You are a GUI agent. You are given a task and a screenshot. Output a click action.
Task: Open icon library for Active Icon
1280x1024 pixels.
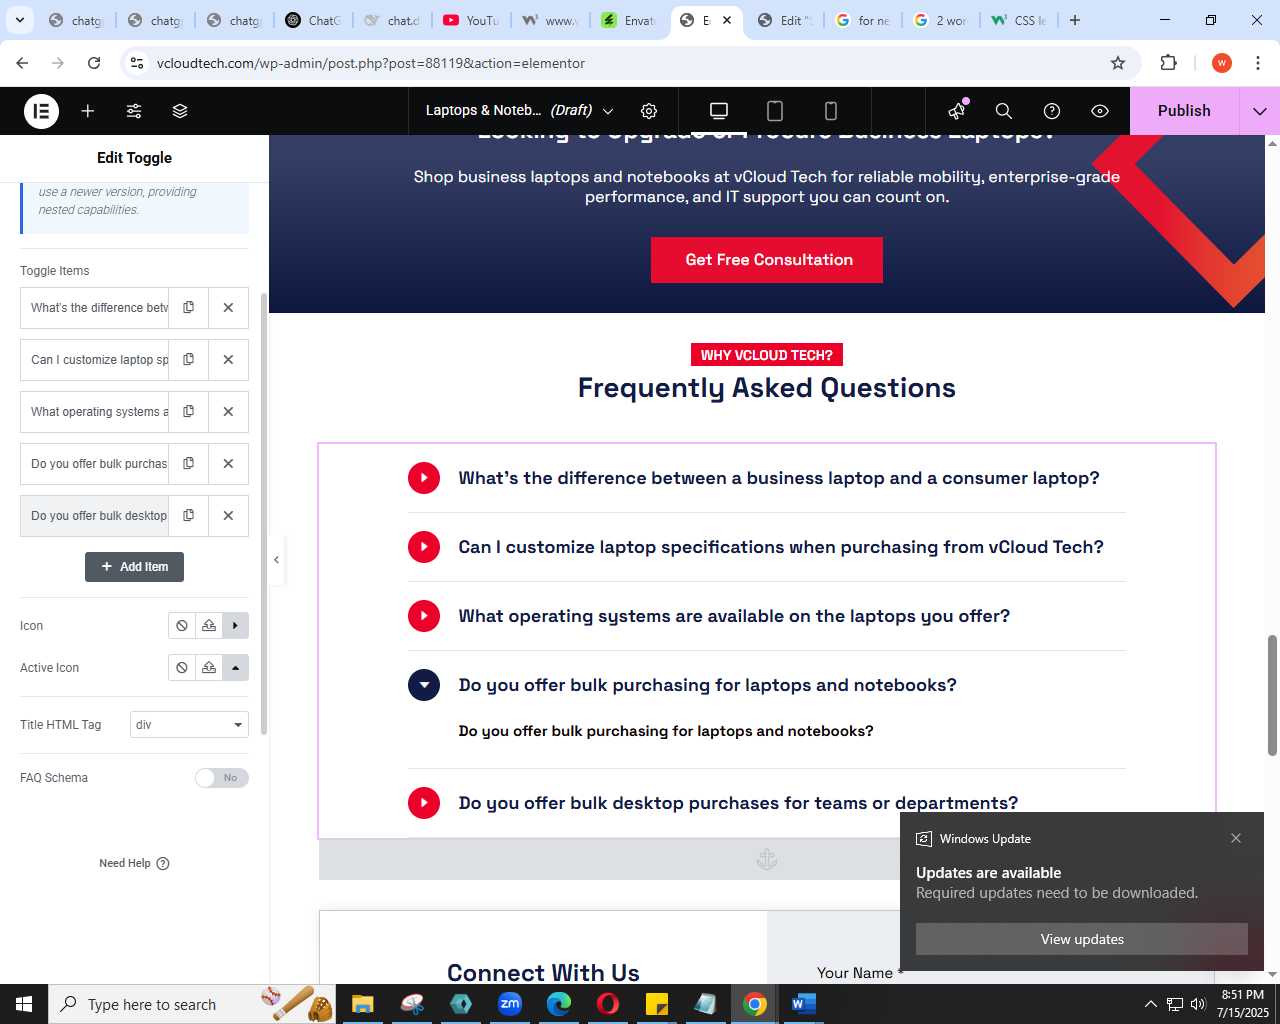pos(235,668)
